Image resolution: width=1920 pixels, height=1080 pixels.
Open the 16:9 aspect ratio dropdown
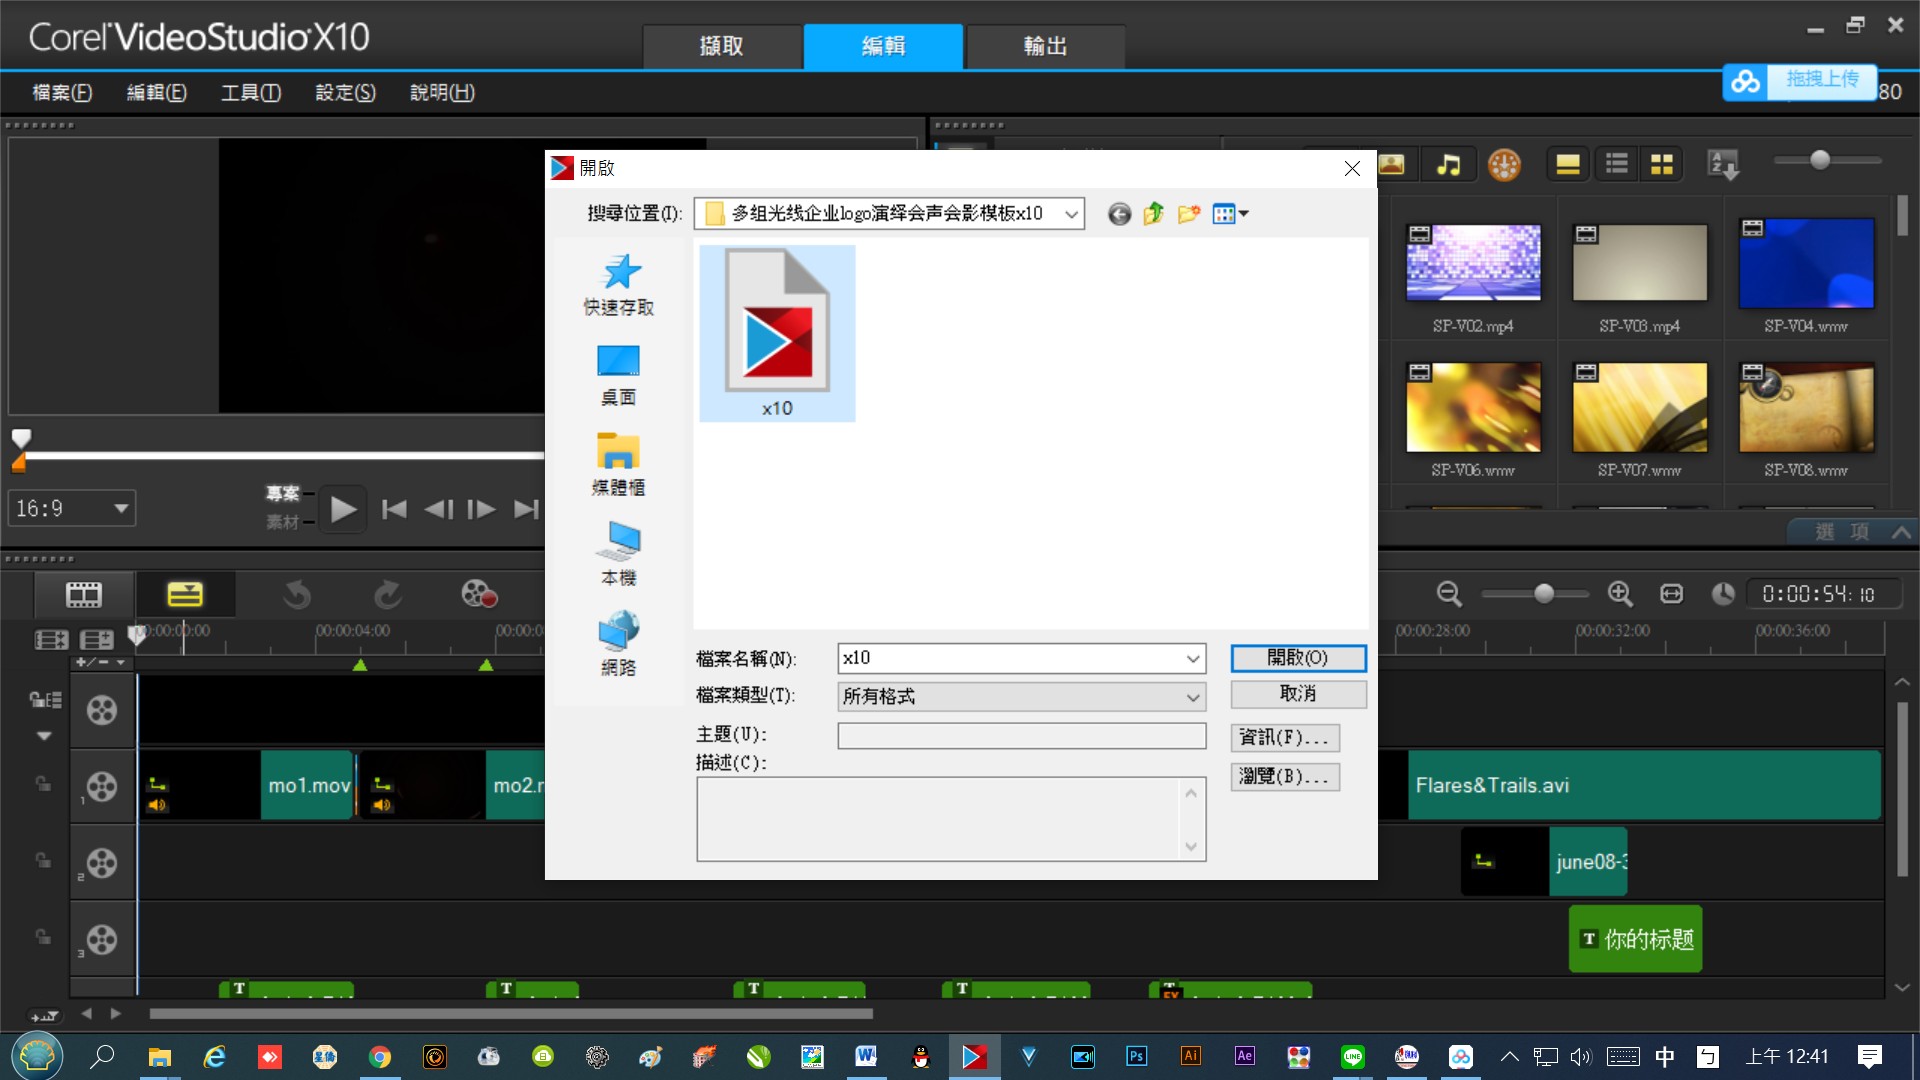coord(72,509)
